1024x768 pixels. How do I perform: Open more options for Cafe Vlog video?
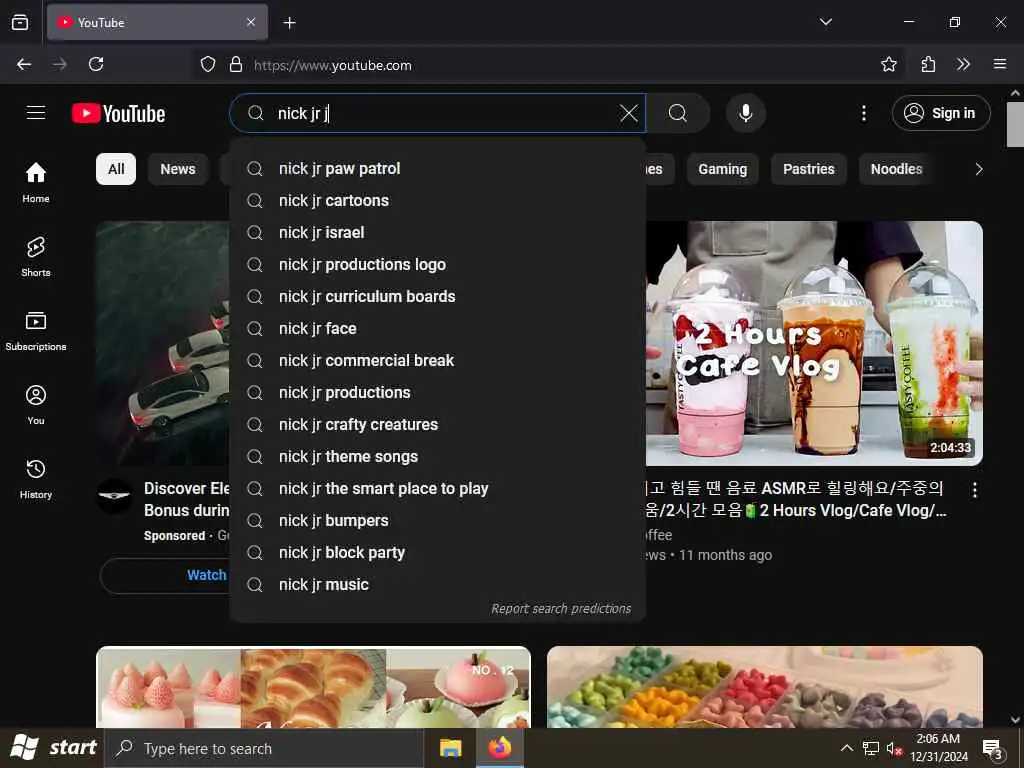[974, 490]
